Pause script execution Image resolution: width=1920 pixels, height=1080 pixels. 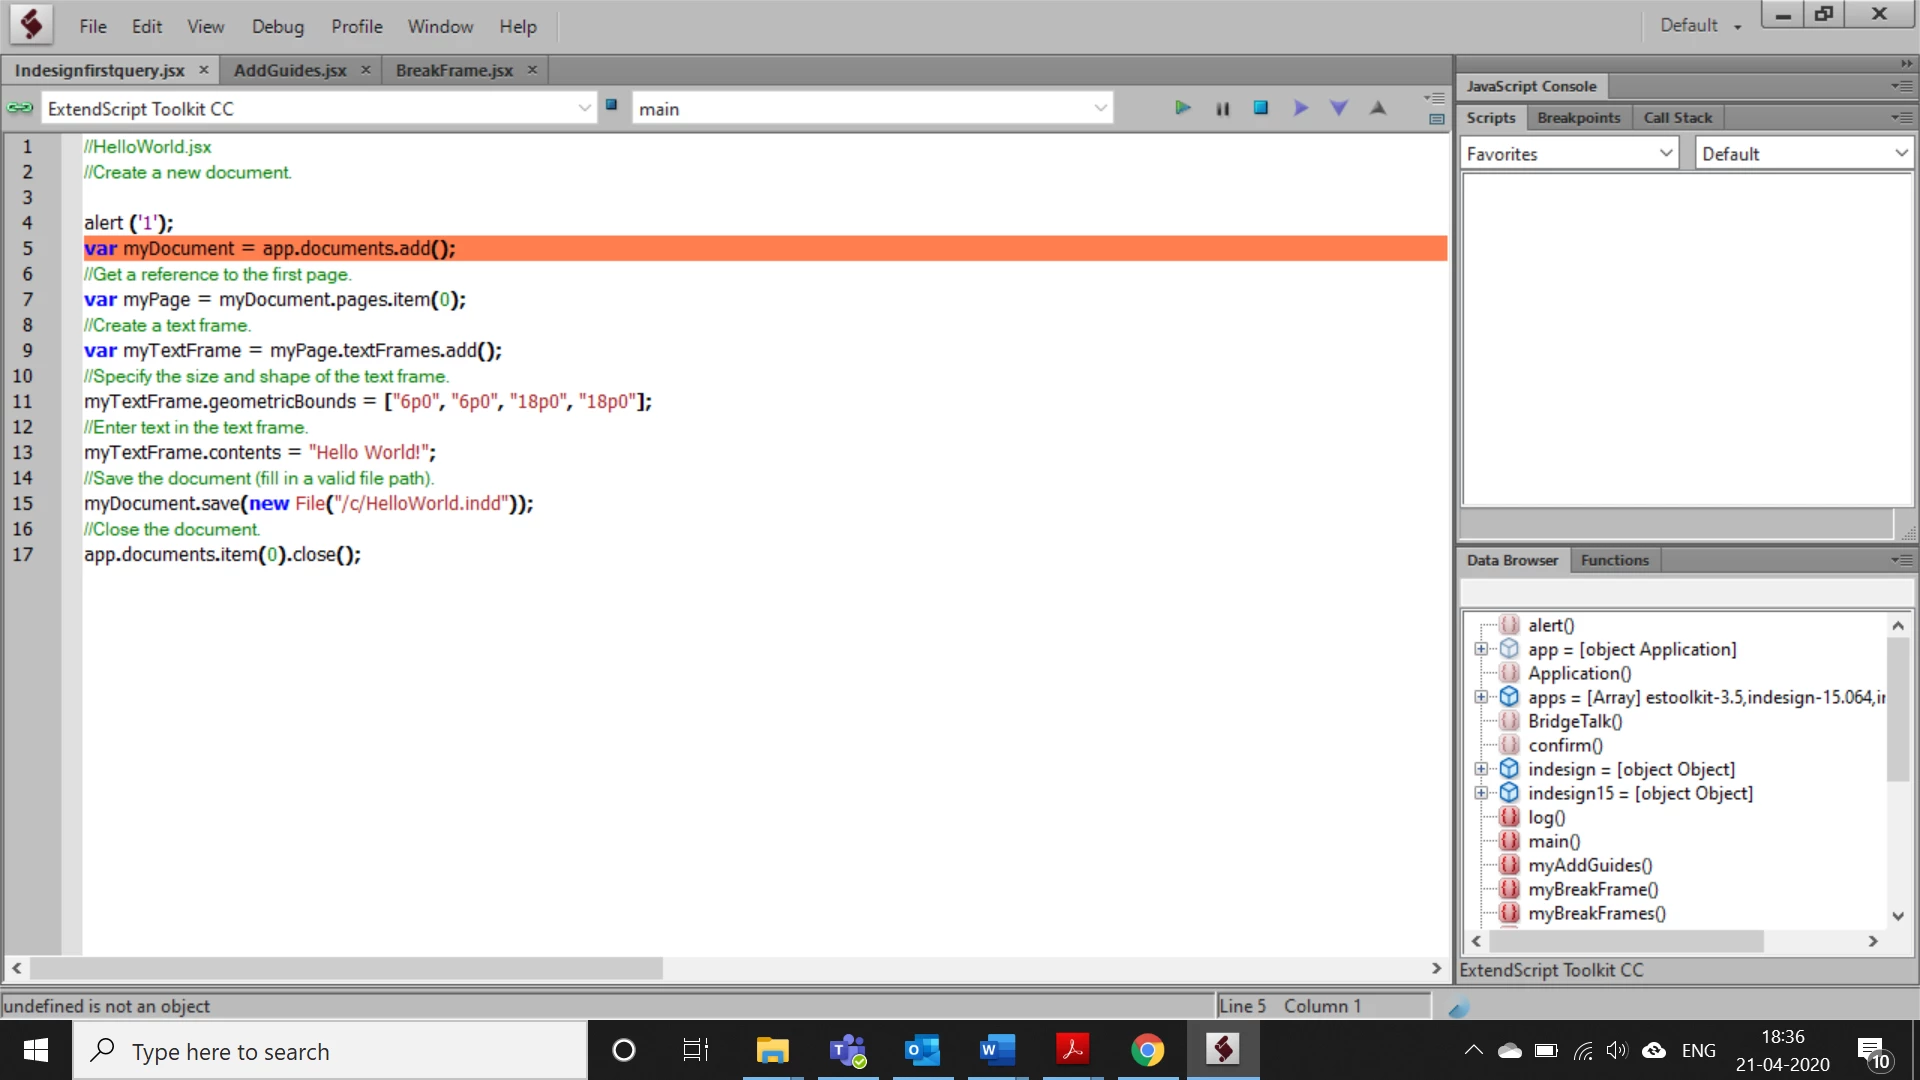coord(1222,108)
